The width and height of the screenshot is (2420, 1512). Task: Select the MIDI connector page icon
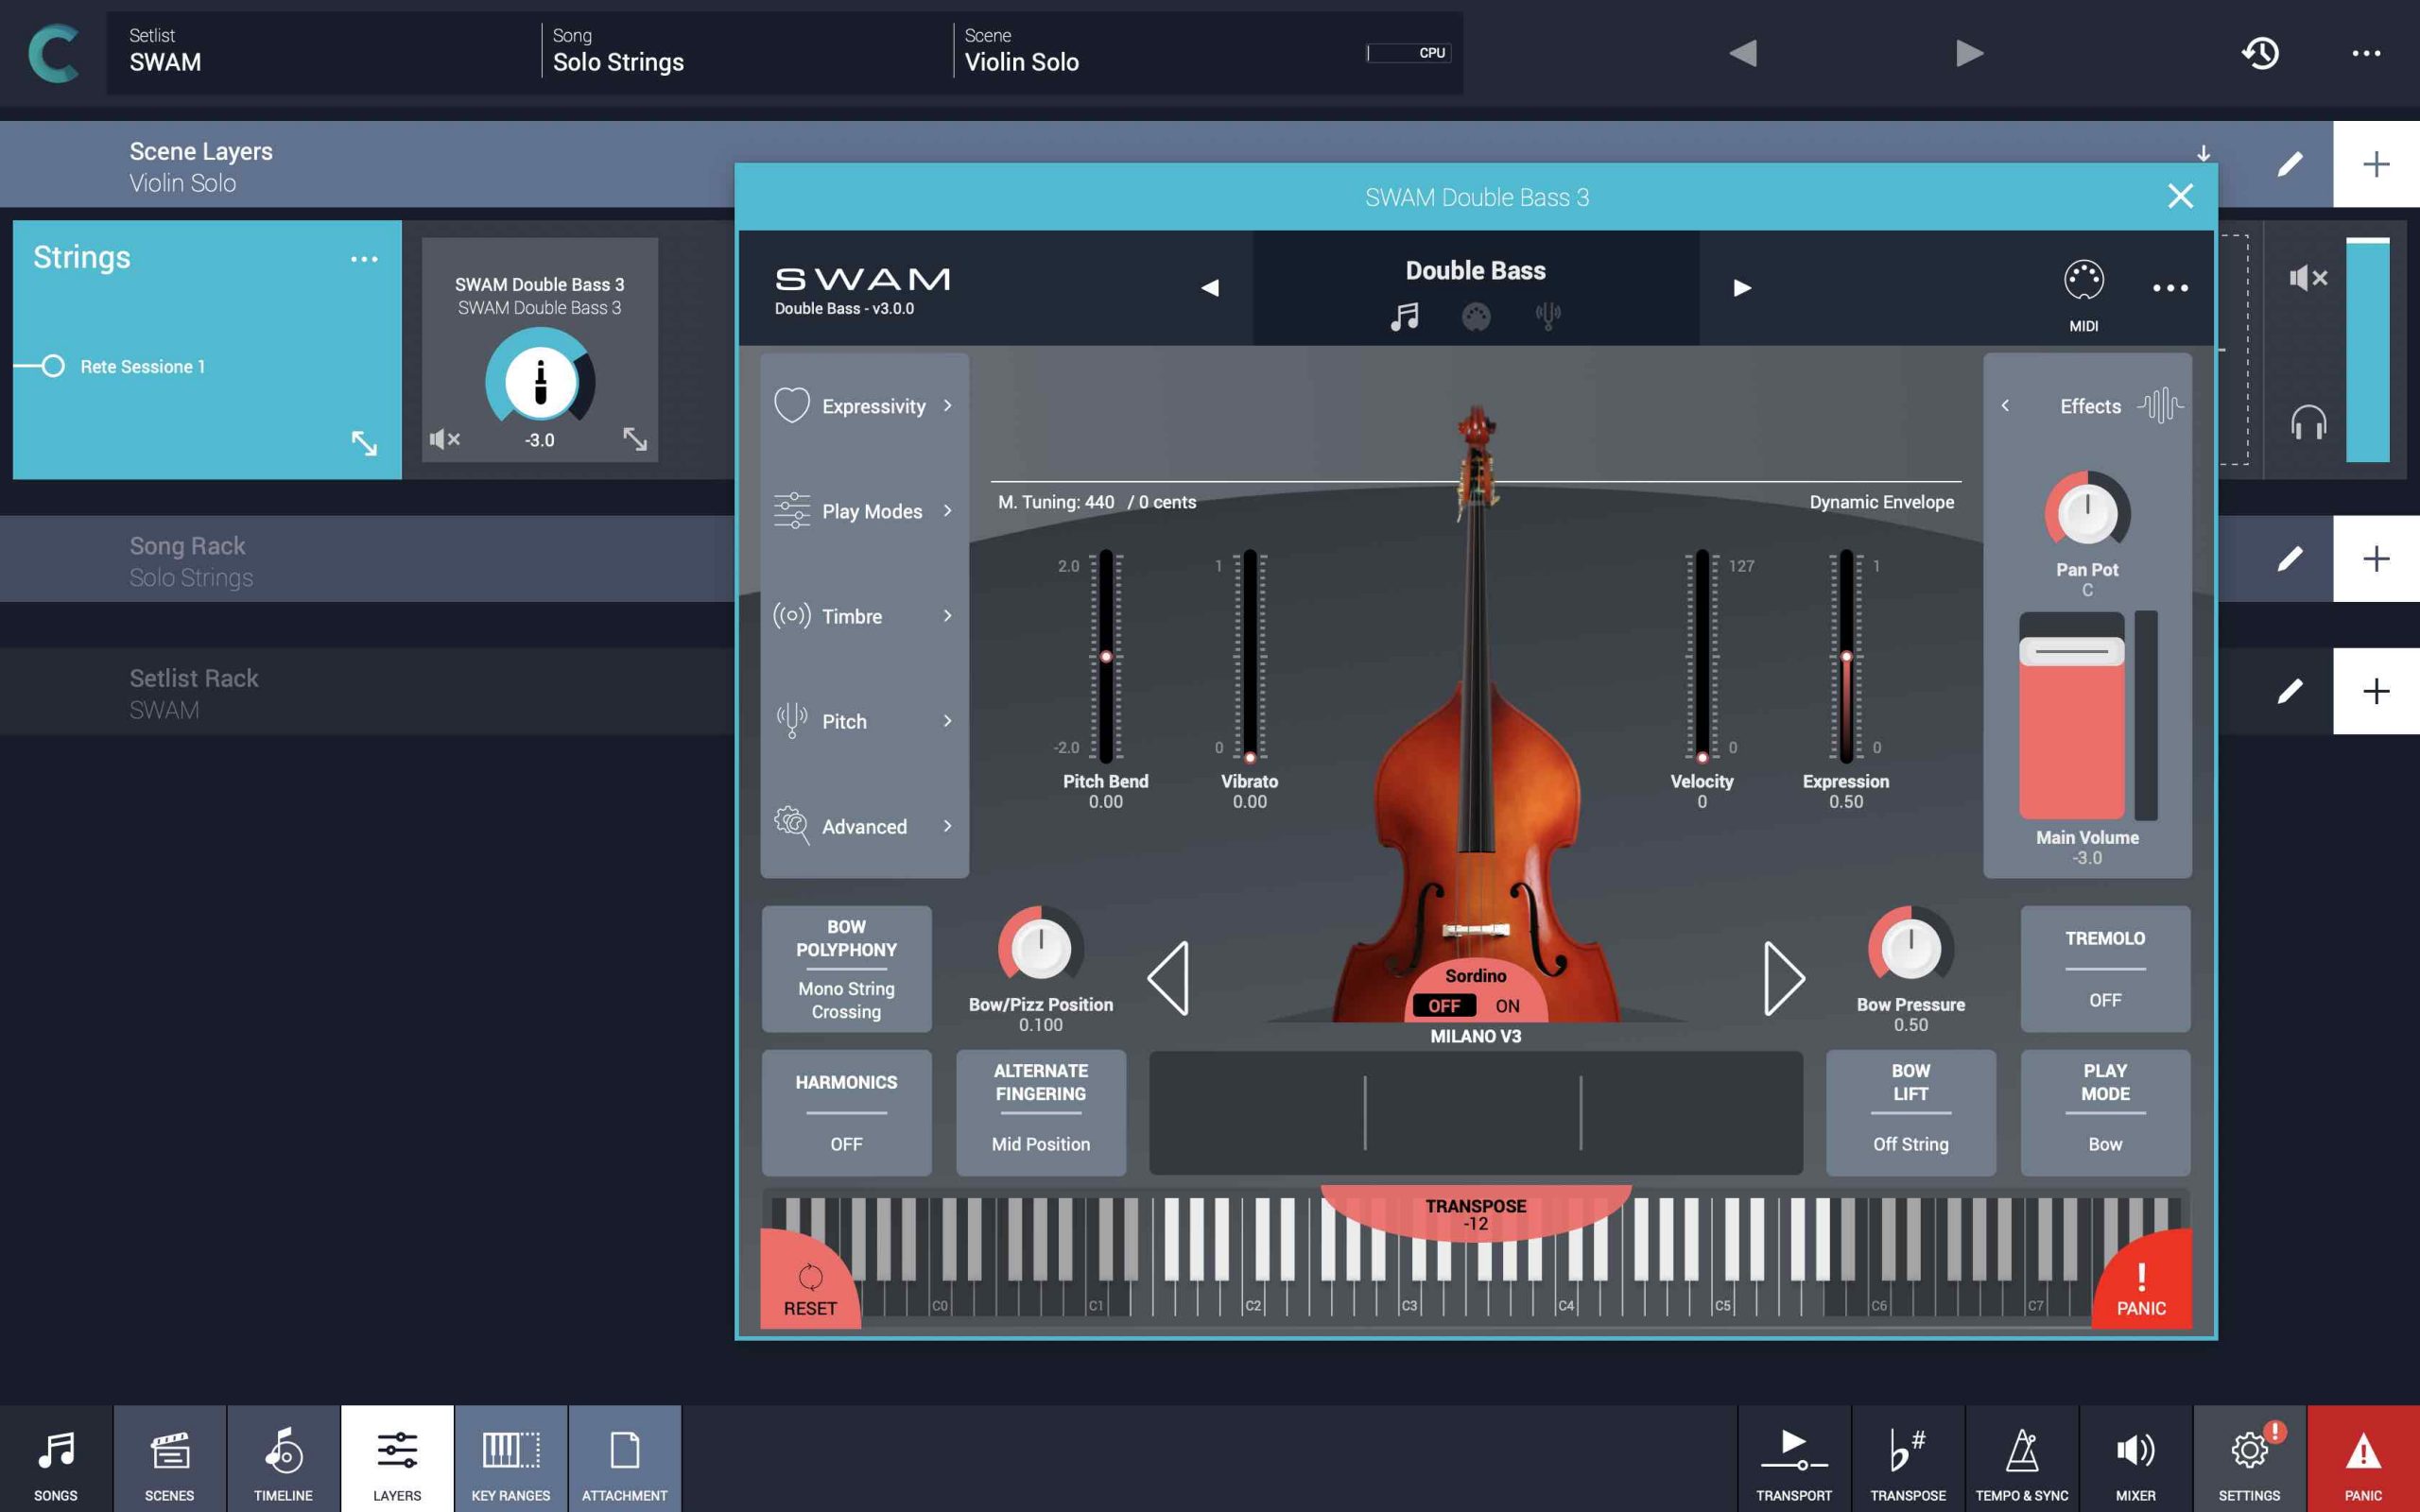click(1476, 317)
